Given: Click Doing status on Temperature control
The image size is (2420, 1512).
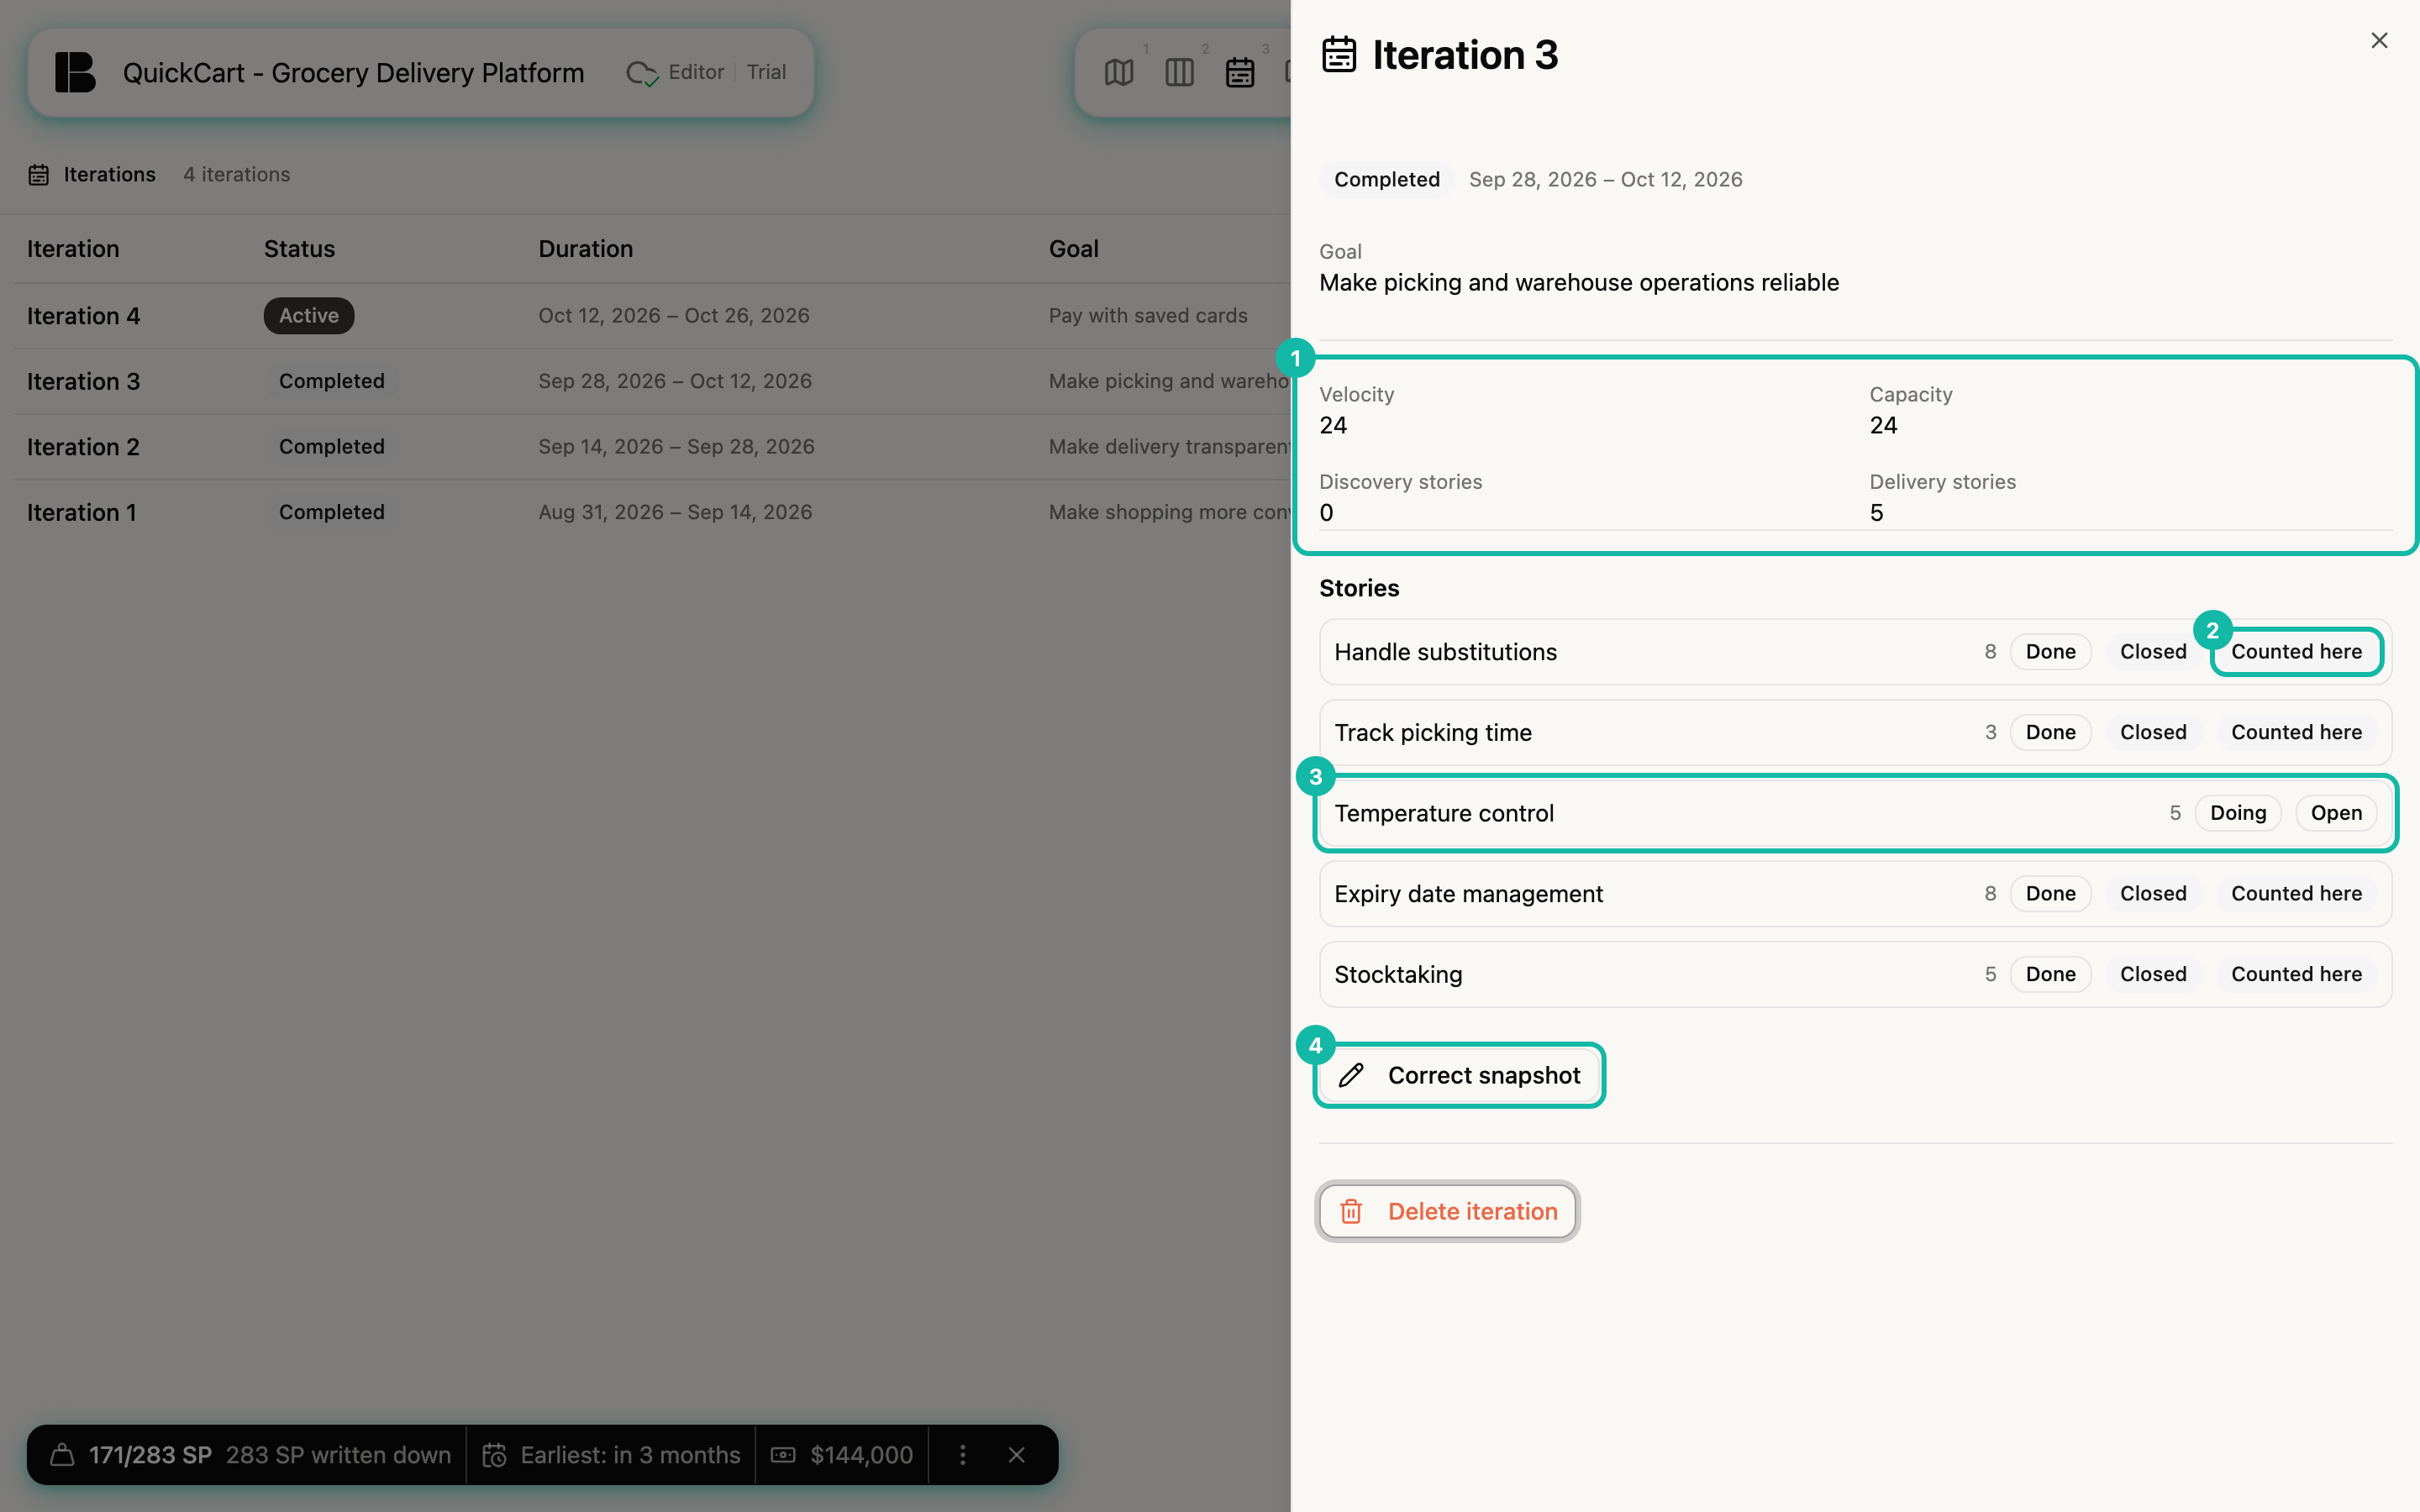Looking at the screenshot, I should tap(2237, 813).
